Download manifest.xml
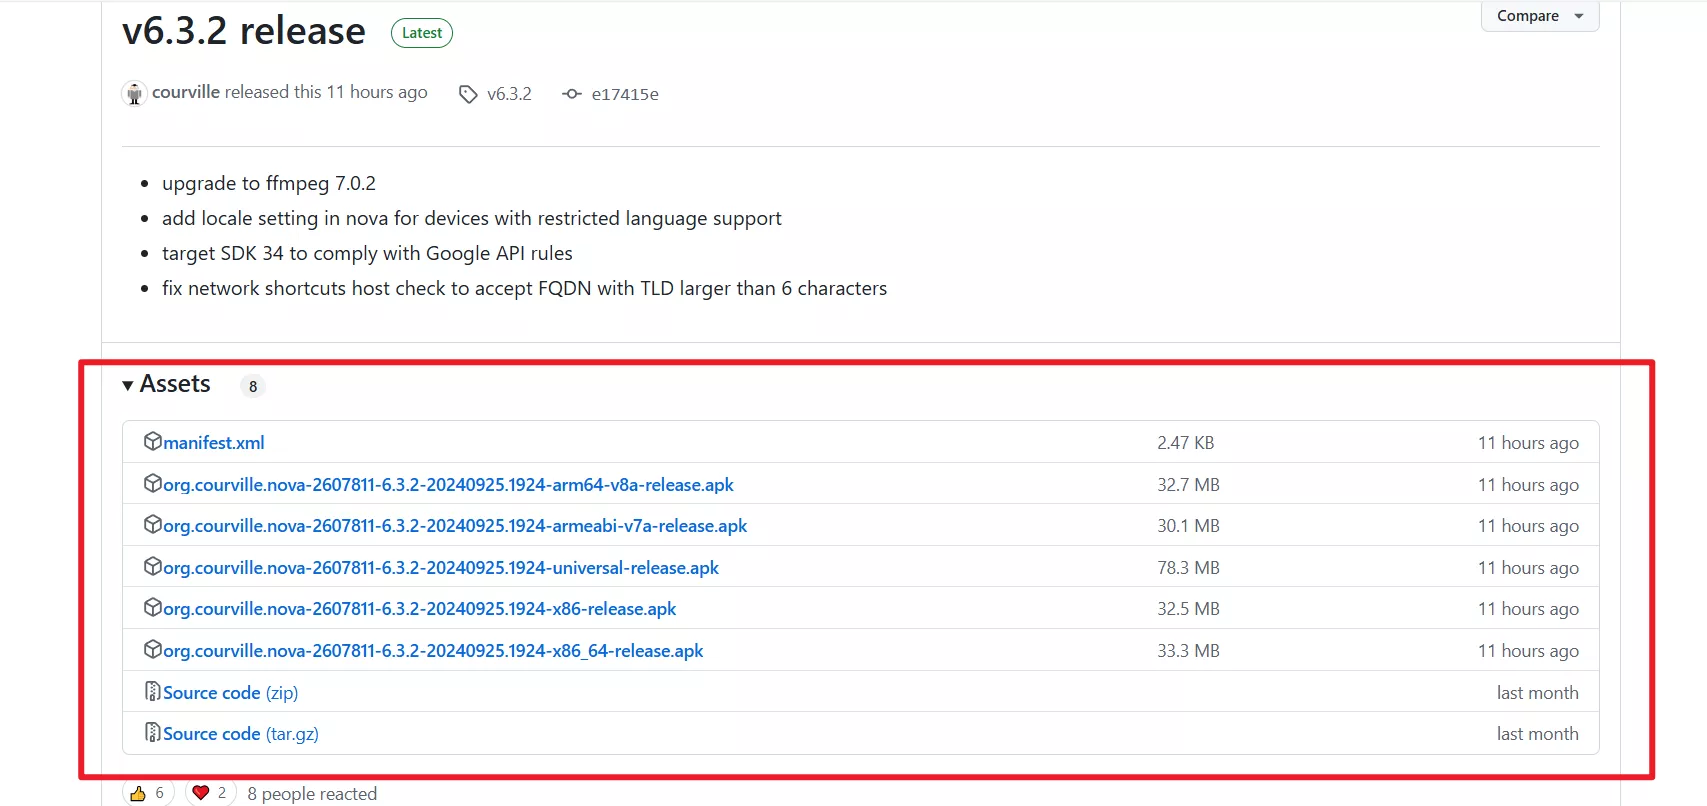Screen dimensions: 1707x806 coord(214,442)
